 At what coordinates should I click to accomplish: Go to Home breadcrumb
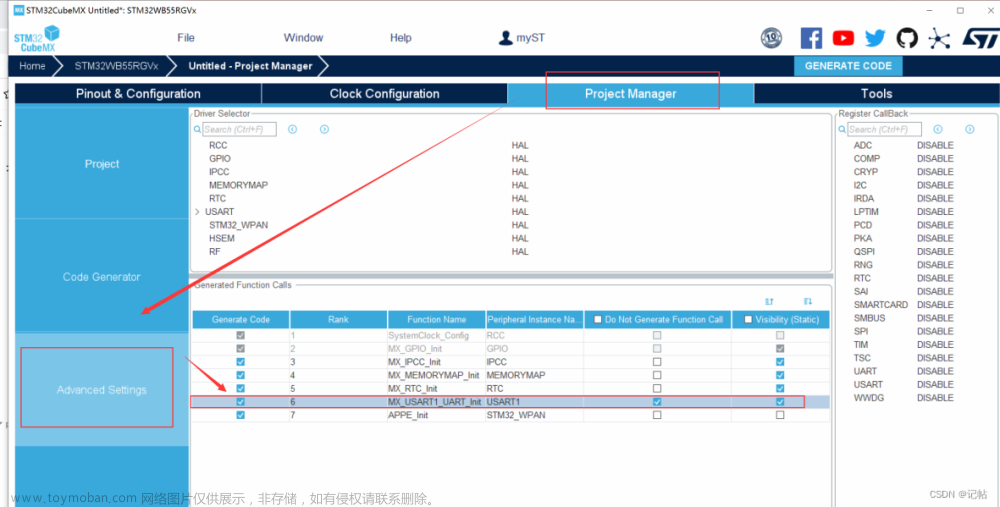pyautogui.click(x=32, y=66)
